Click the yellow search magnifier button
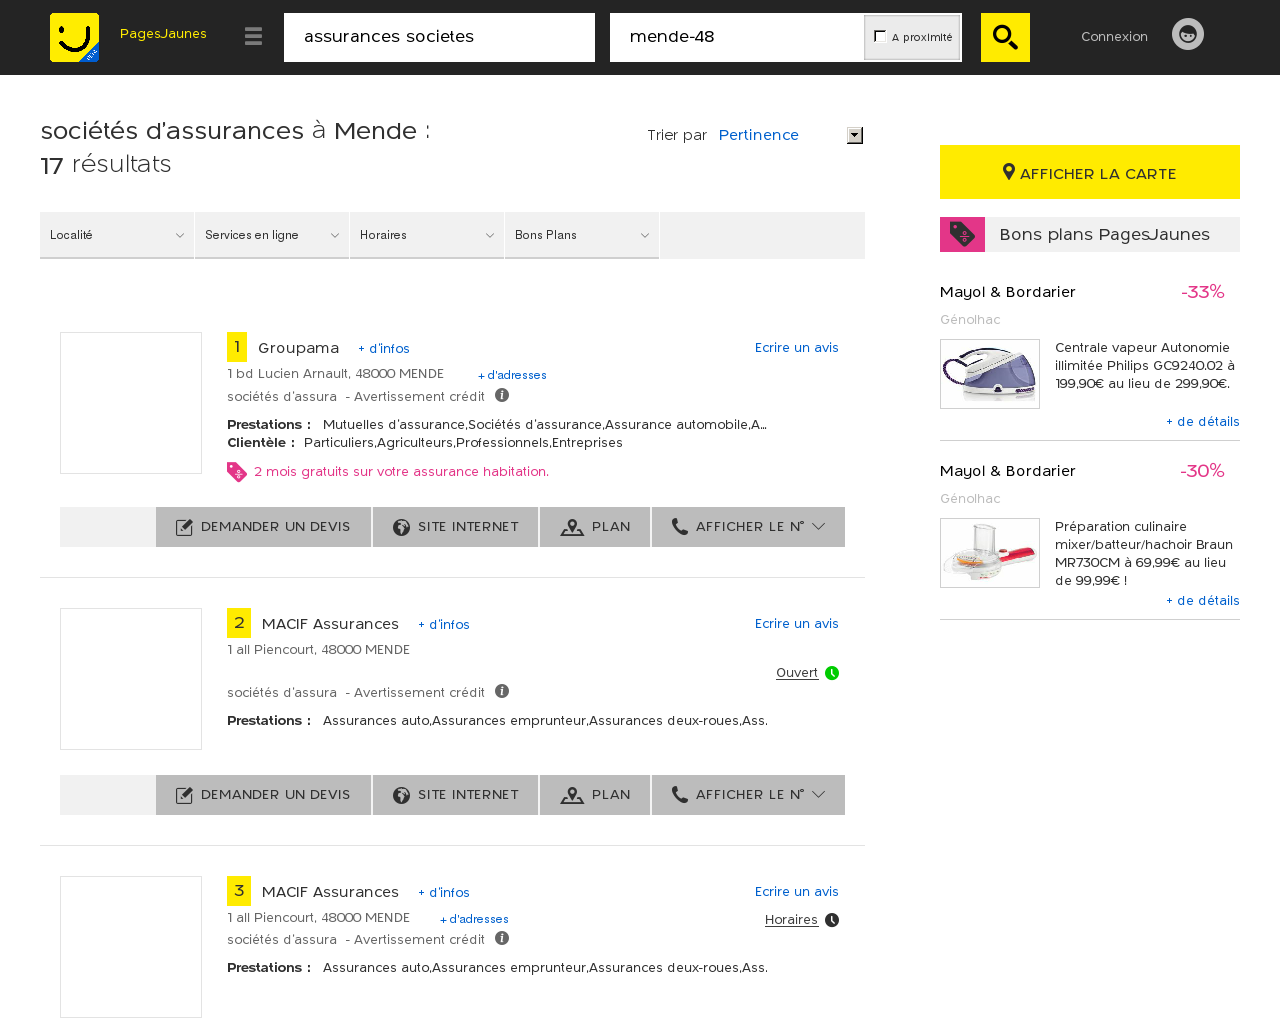Screen dimensions: 1280x1024 coord(1005,37)
